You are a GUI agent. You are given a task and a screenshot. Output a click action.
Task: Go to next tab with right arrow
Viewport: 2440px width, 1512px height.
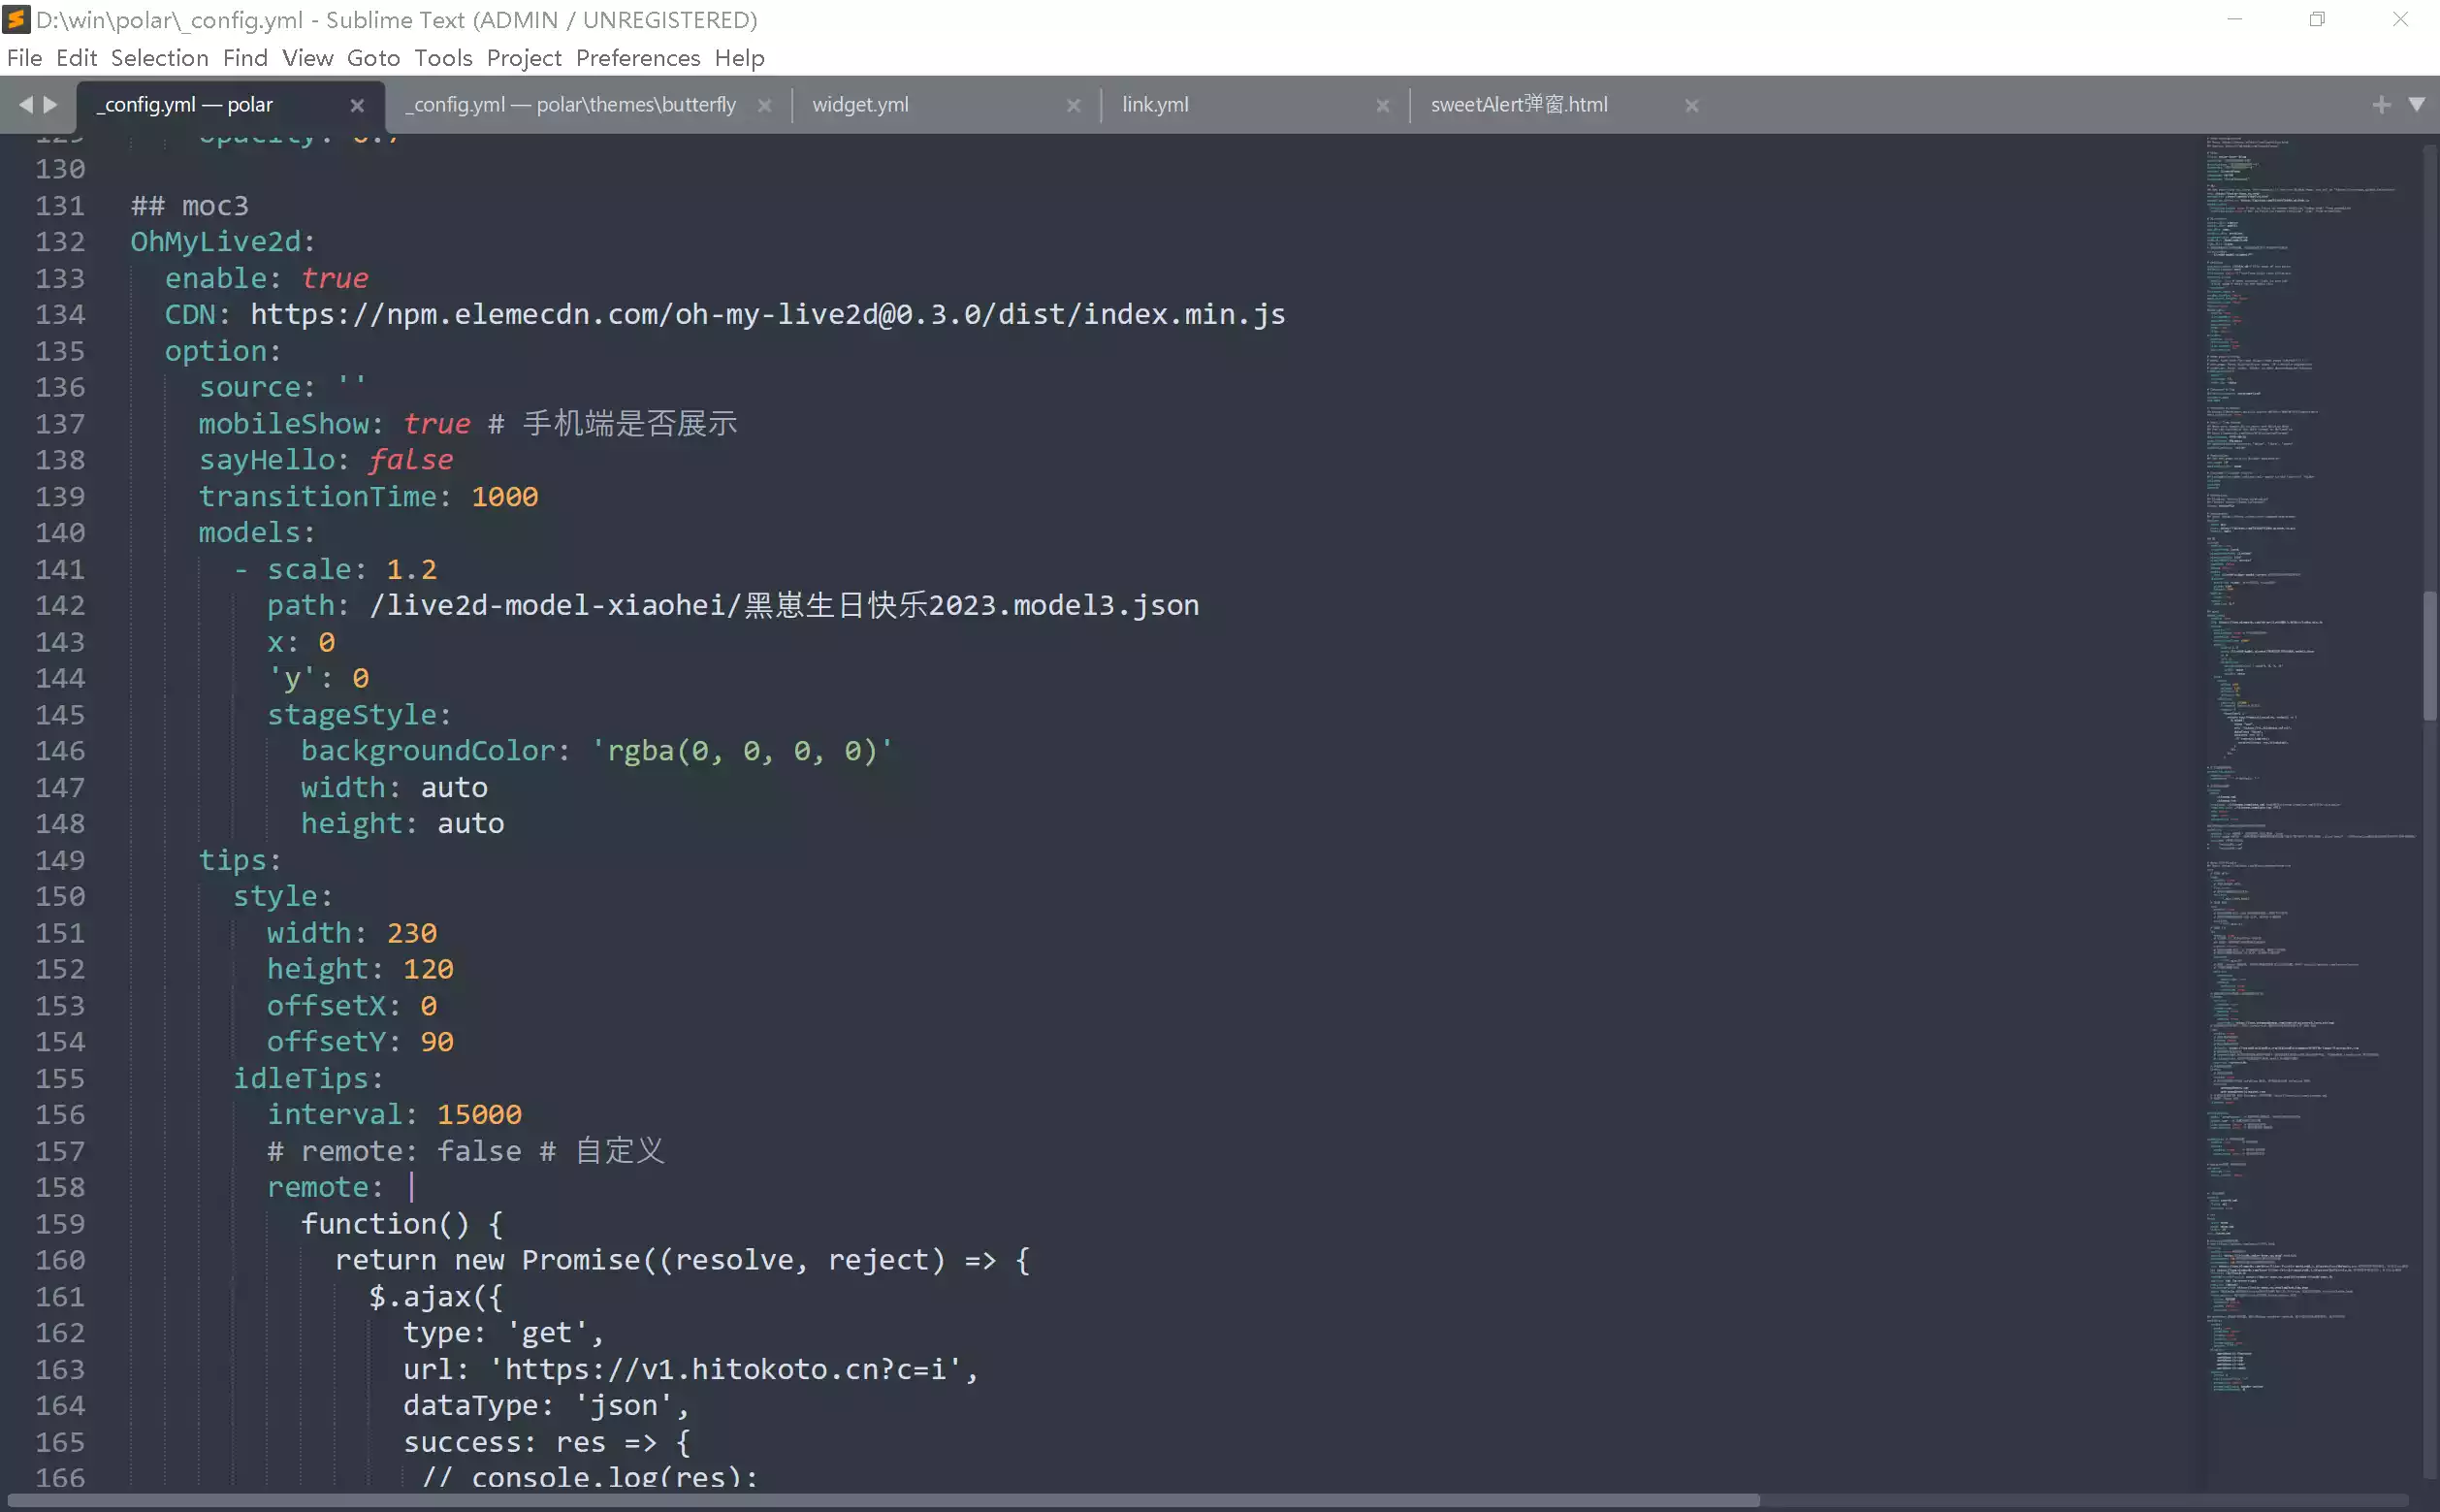(x=50, y=104)
